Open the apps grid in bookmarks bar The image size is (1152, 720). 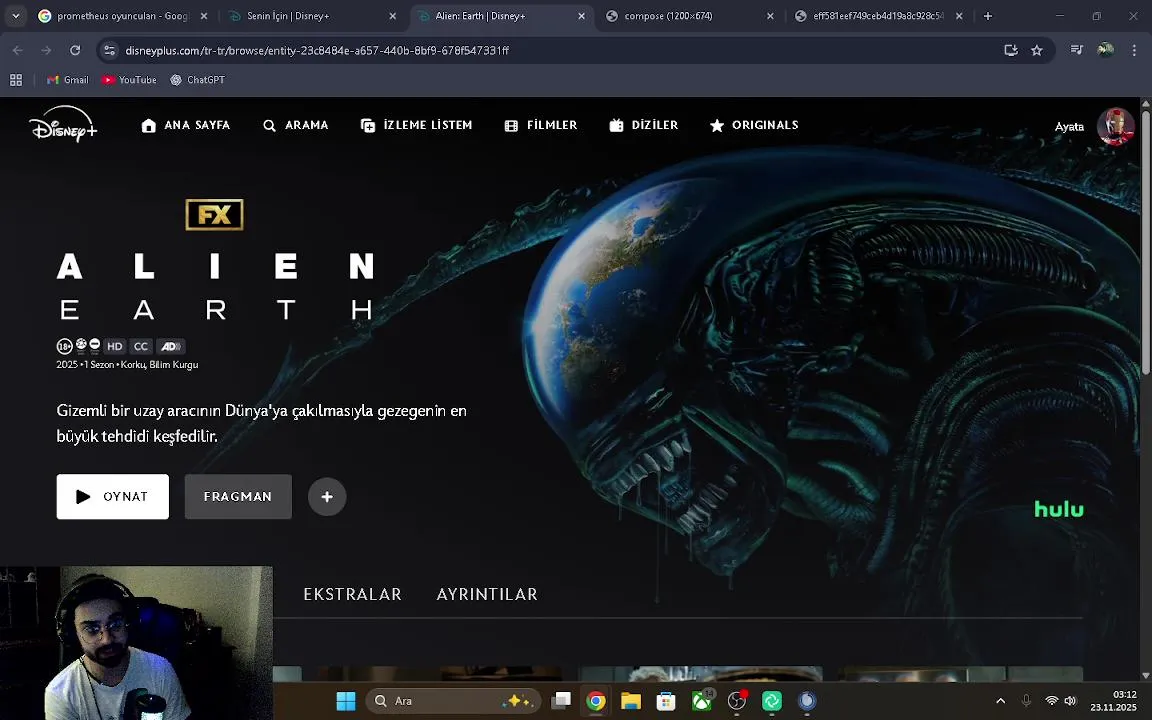(15, 80)
